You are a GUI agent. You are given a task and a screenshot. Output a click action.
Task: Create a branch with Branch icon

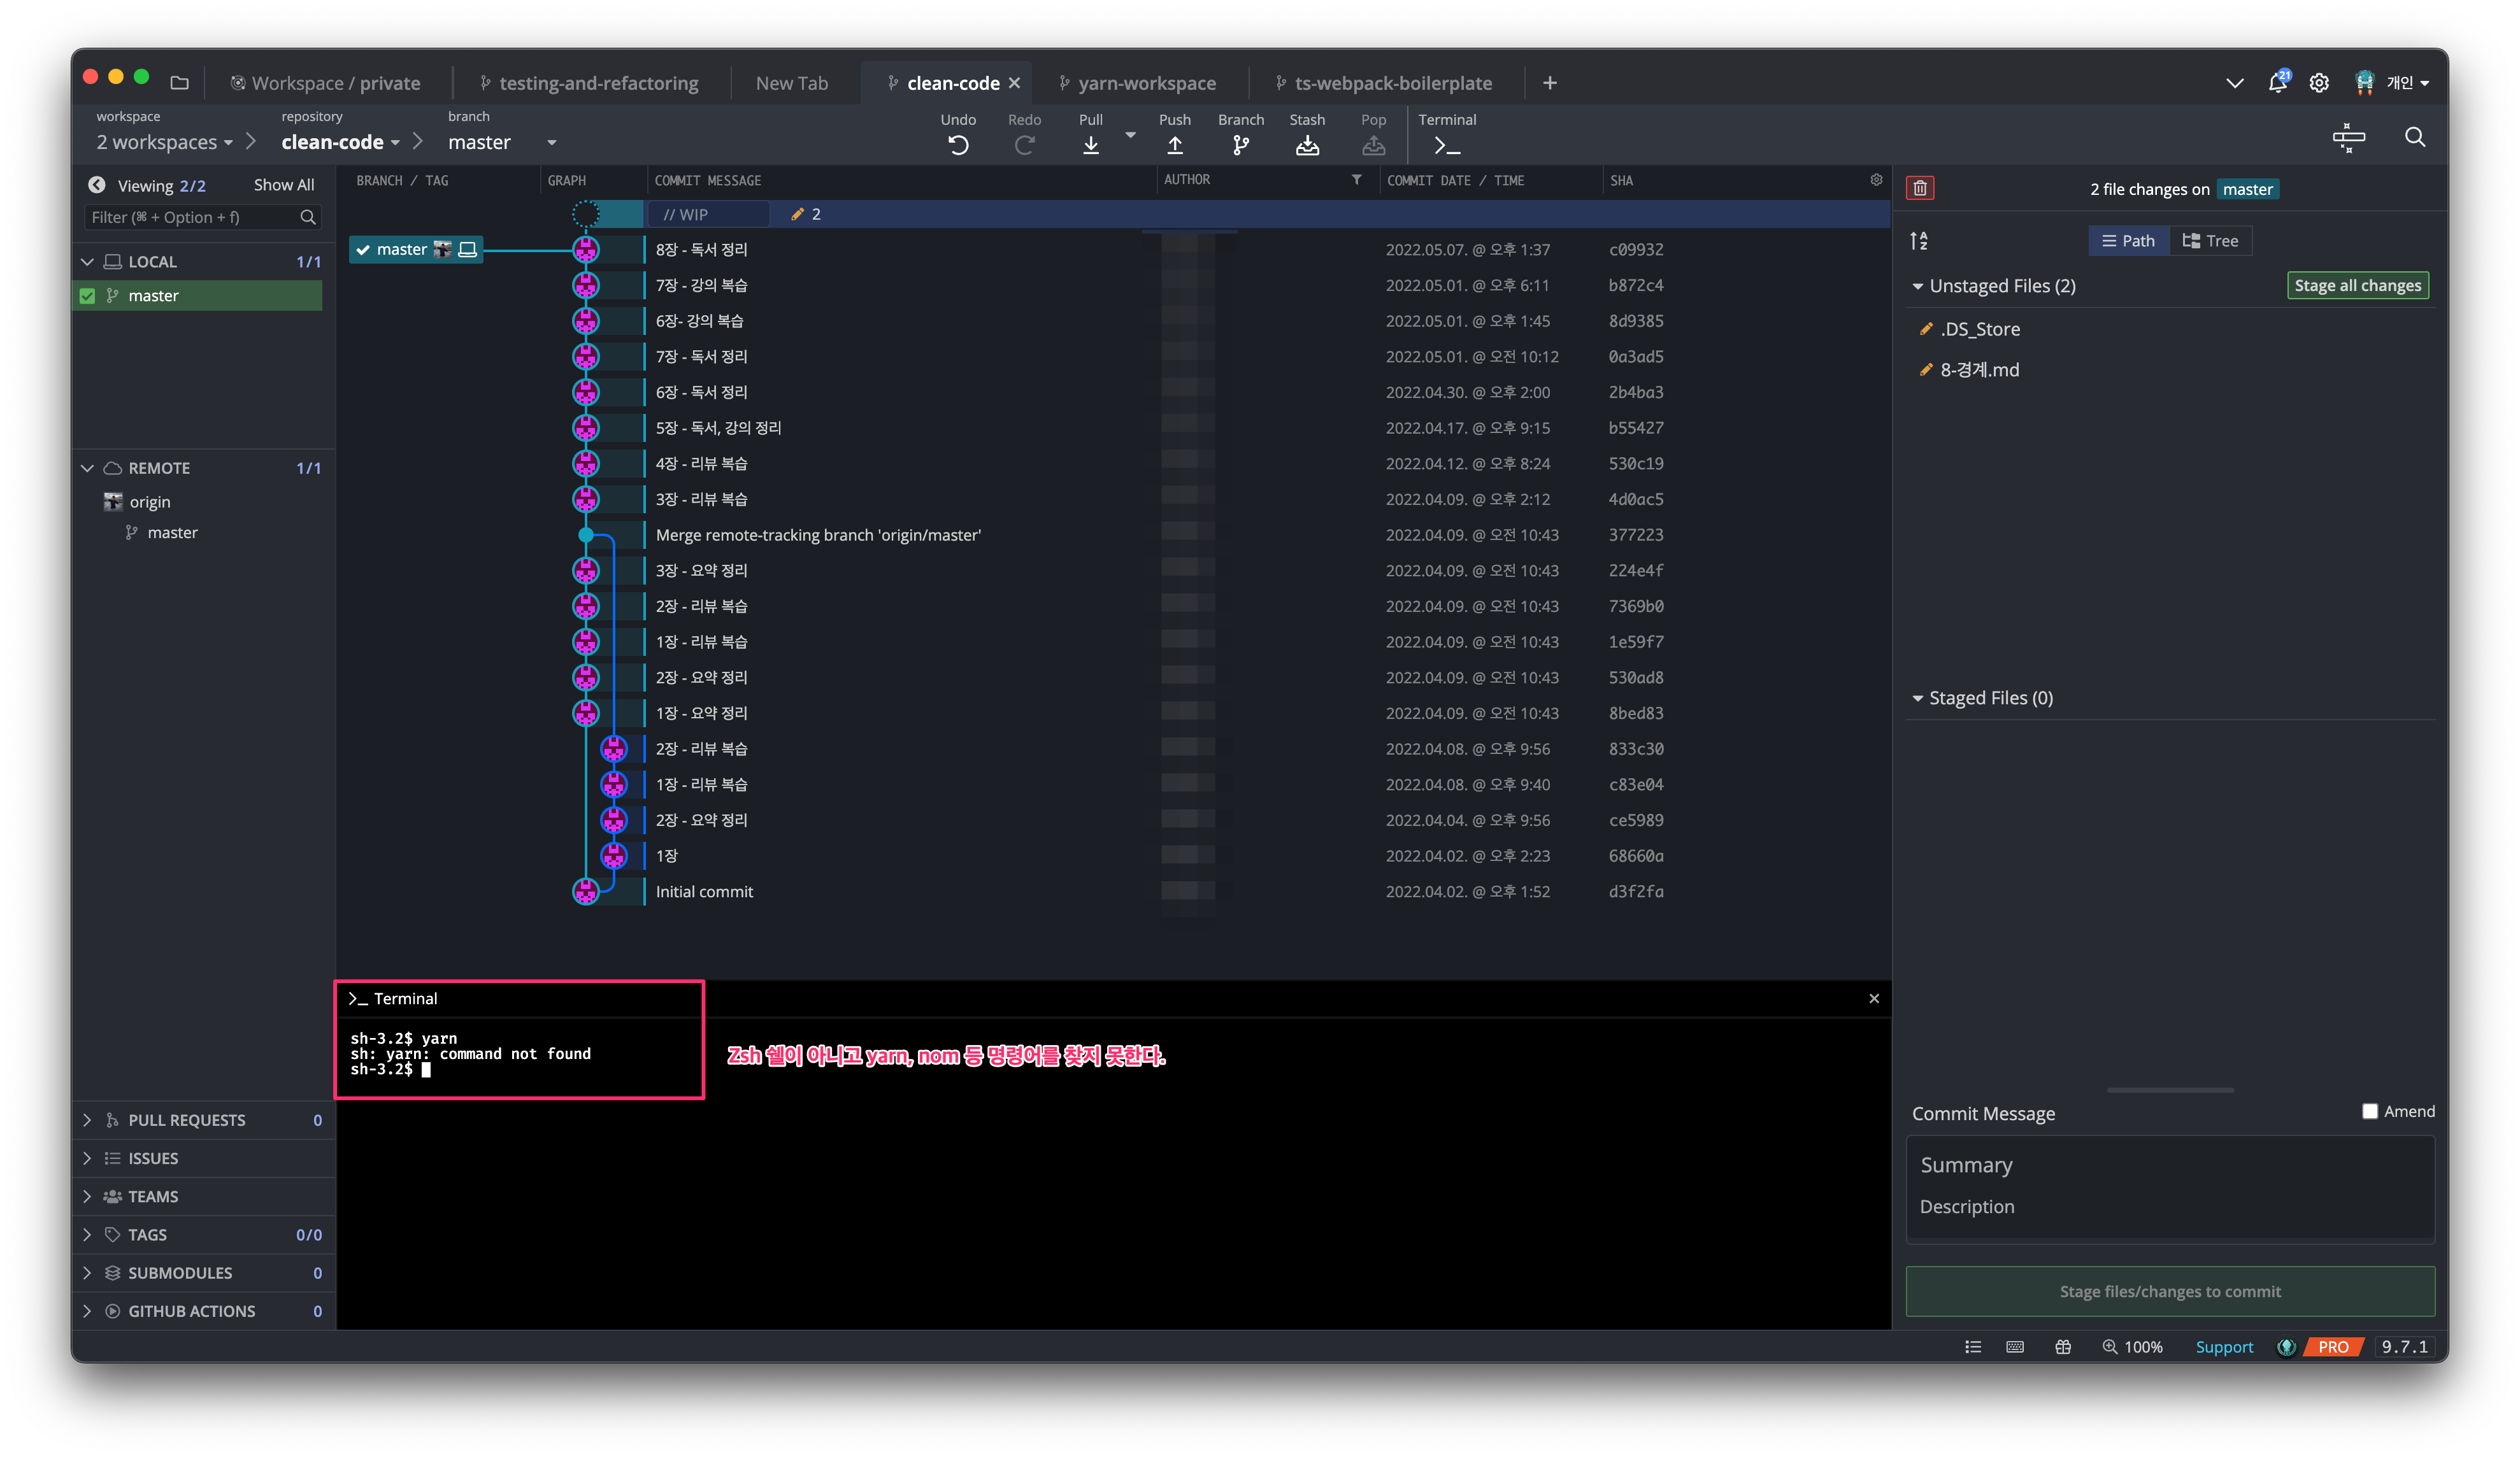click(1240, 145)
